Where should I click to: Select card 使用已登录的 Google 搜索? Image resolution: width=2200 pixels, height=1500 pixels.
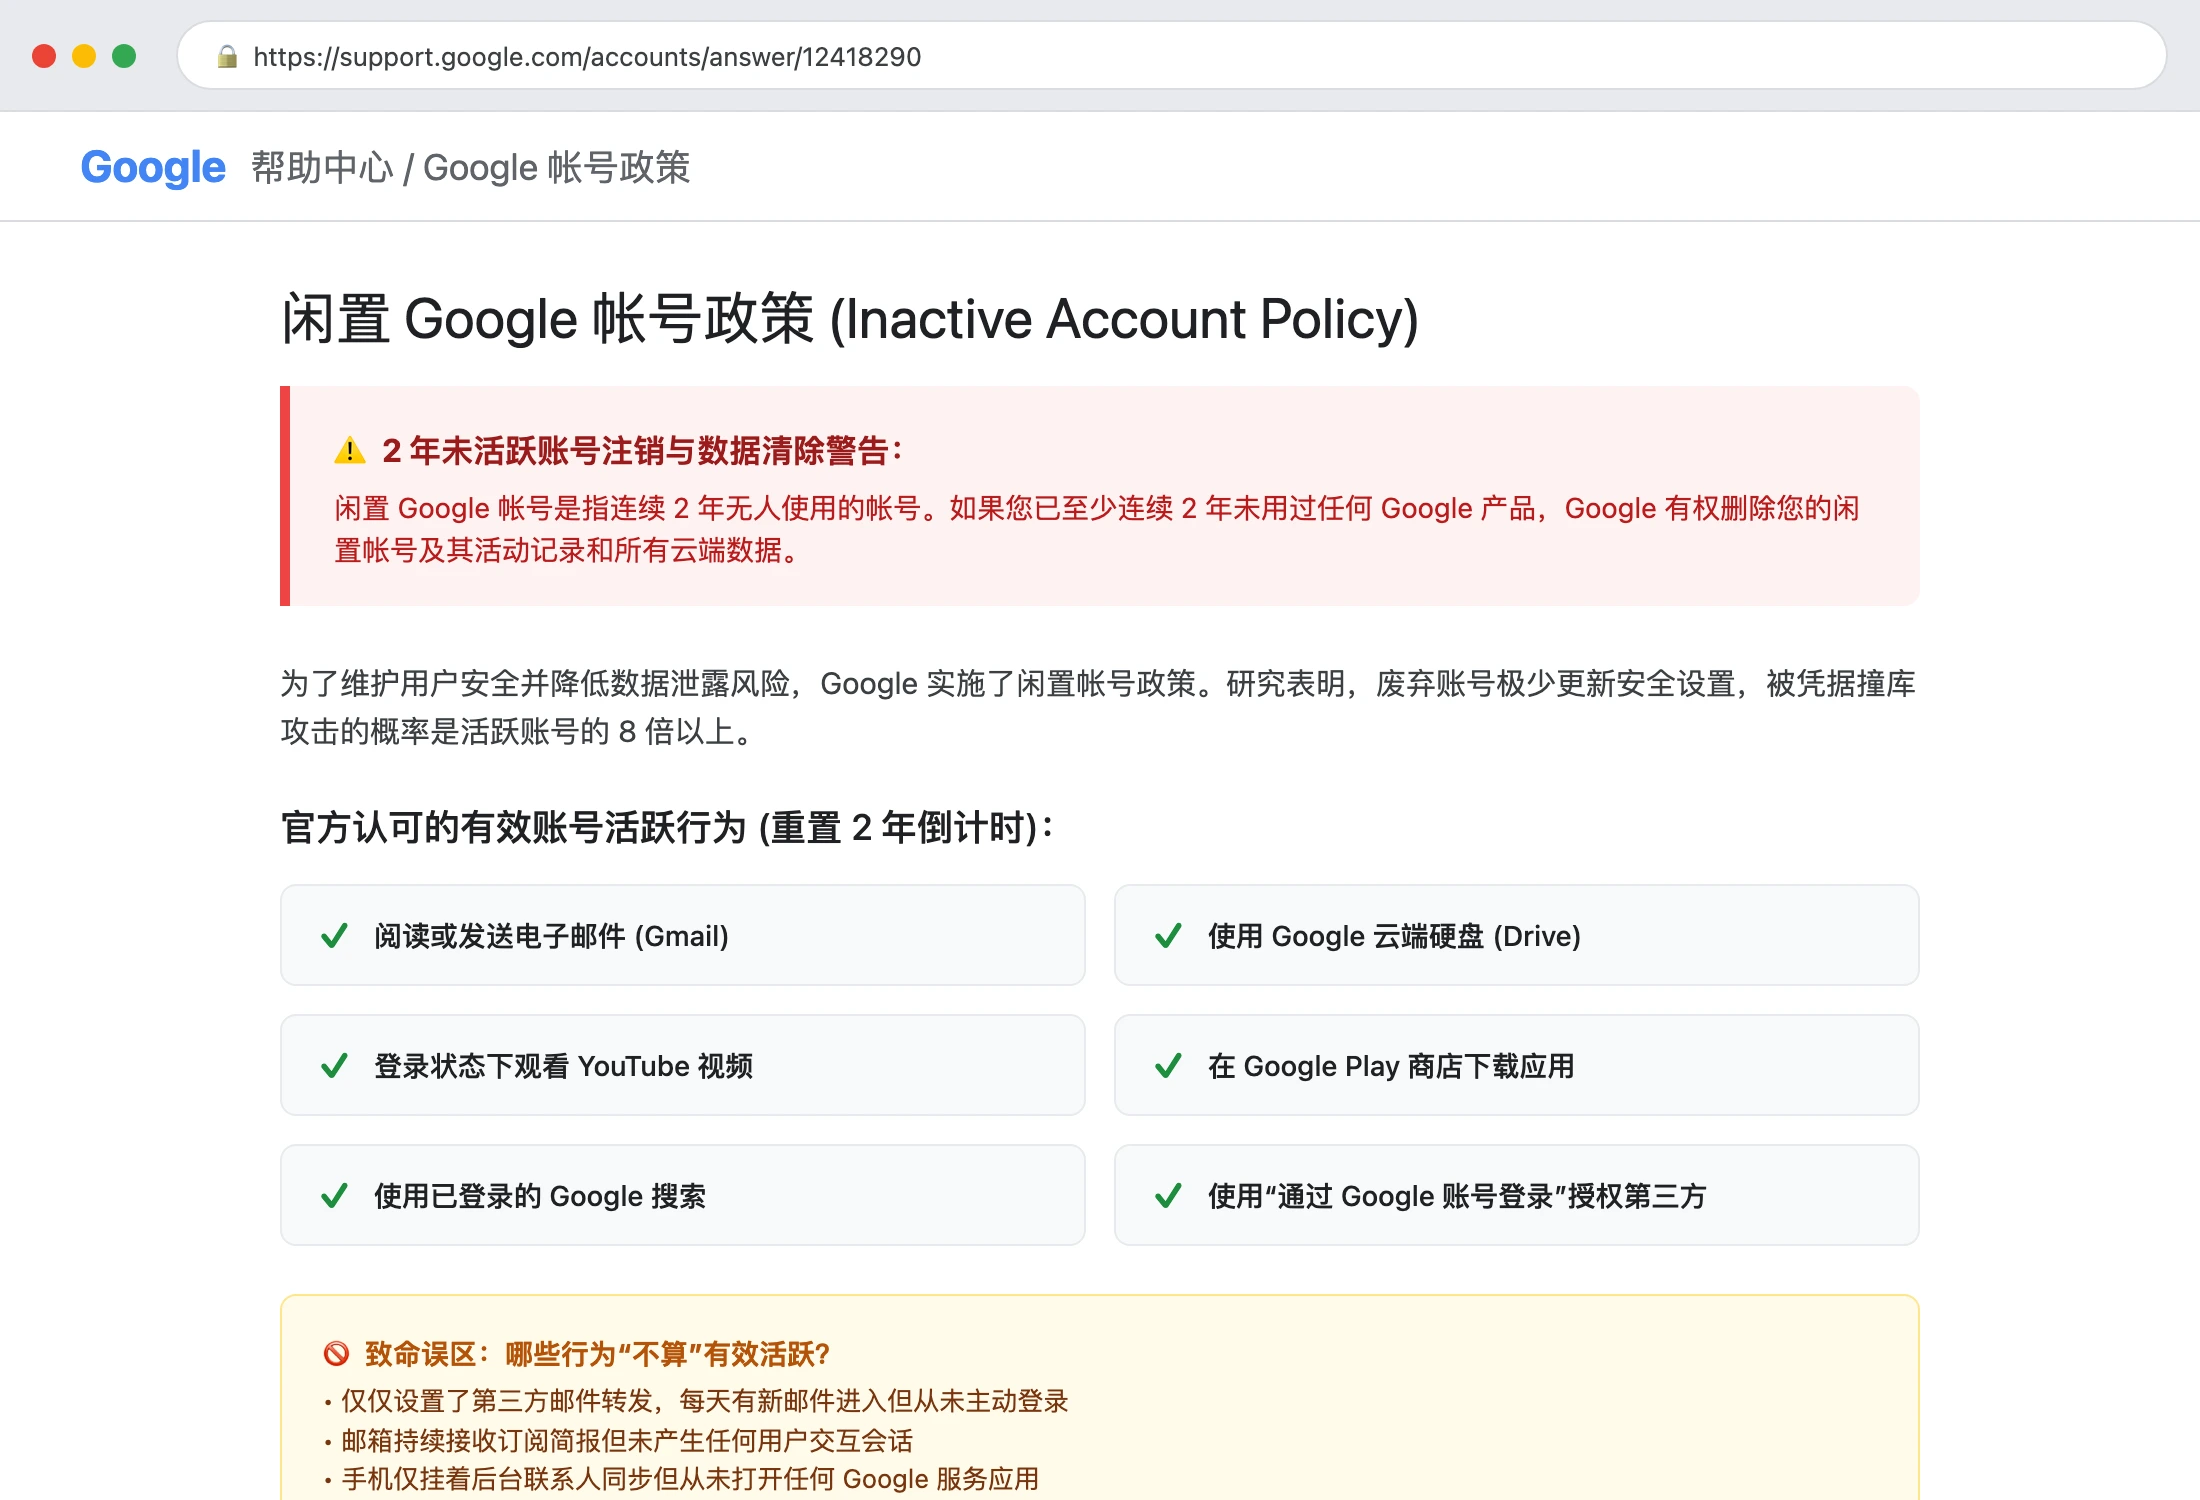point(683,1195)
